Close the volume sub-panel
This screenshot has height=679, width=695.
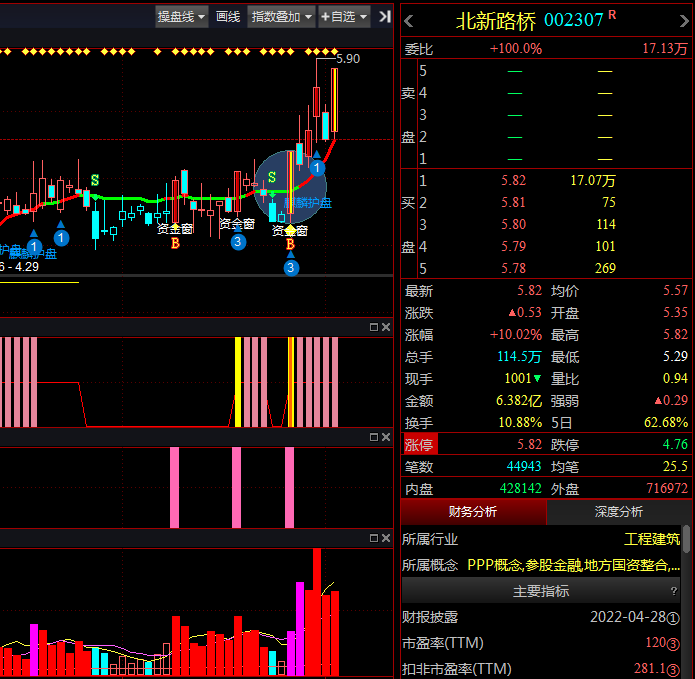(386, 538)
